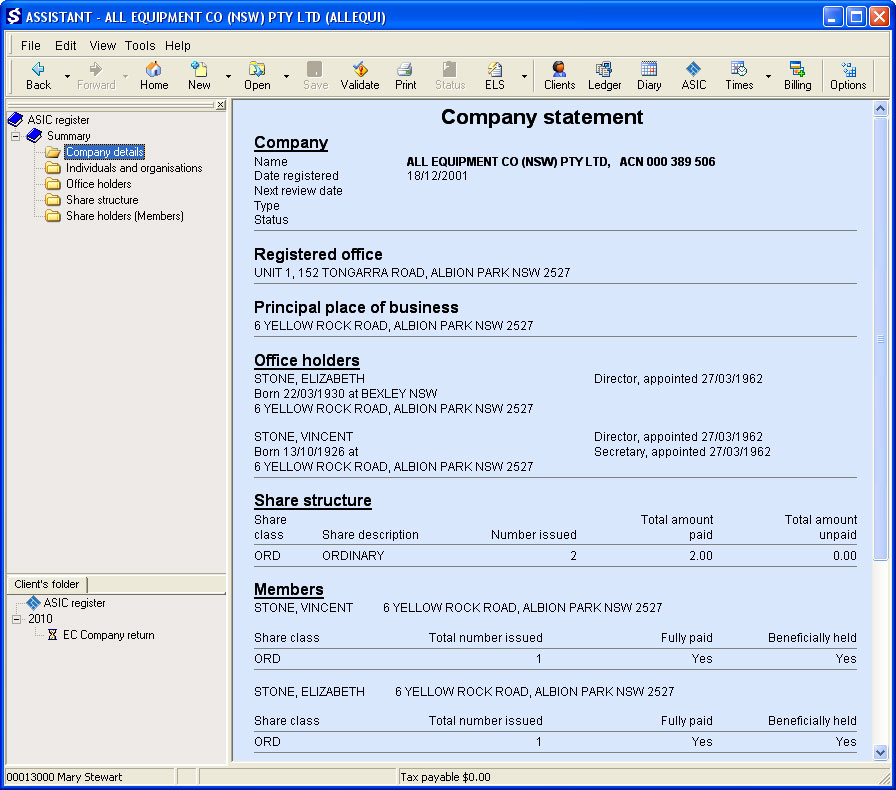896x790 pixels.
Task: Click the ASIC toolbar icon
Action: 694,76
